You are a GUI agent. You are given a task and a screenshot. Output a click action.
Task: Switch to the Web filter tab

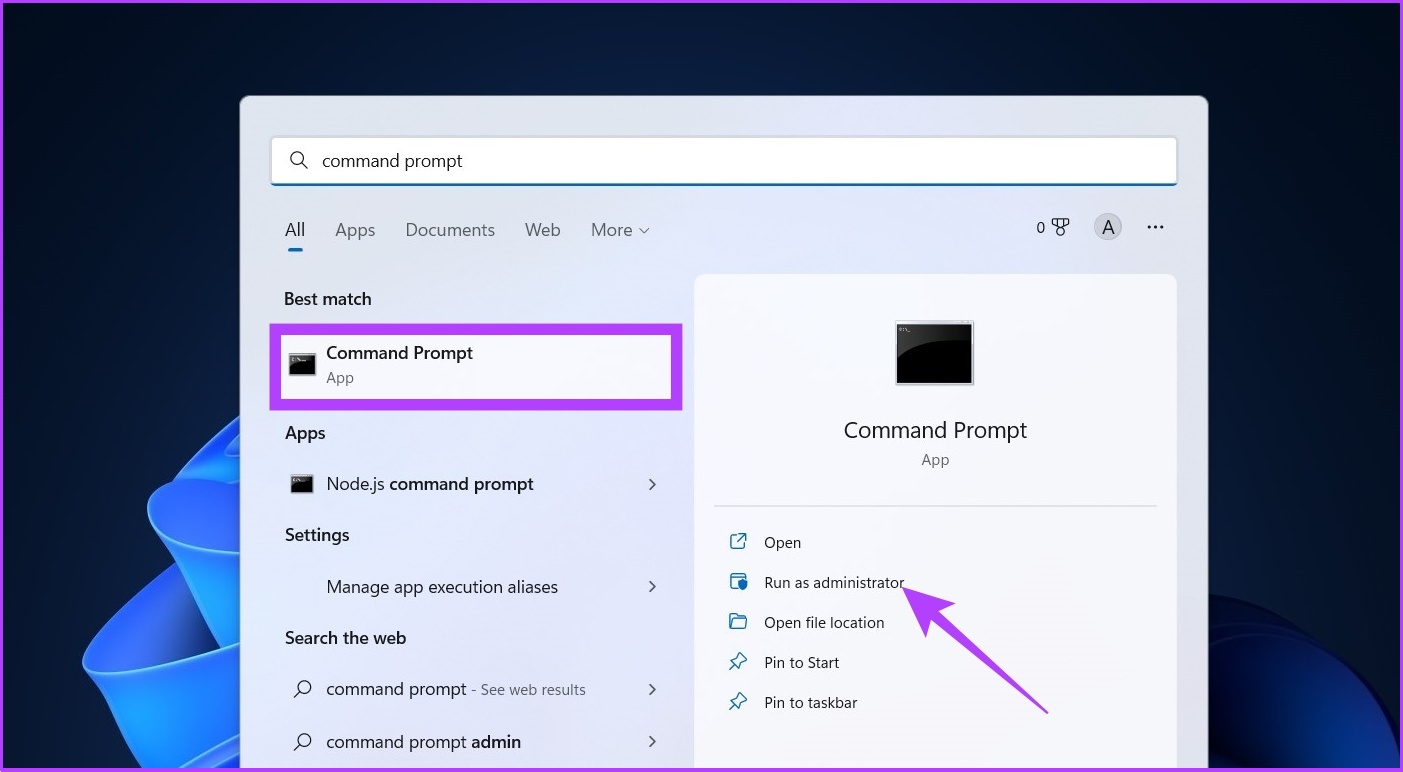[543, 230]
